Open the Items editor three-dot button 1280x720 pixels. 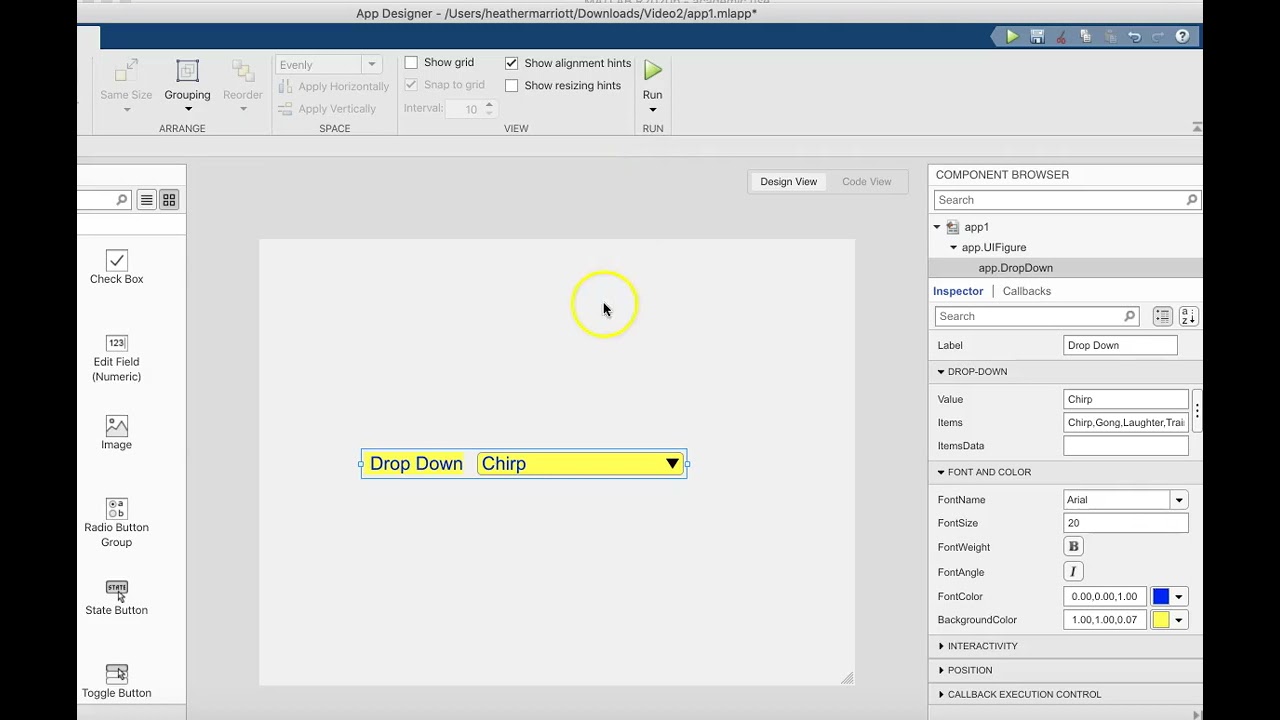[1197, 411]
